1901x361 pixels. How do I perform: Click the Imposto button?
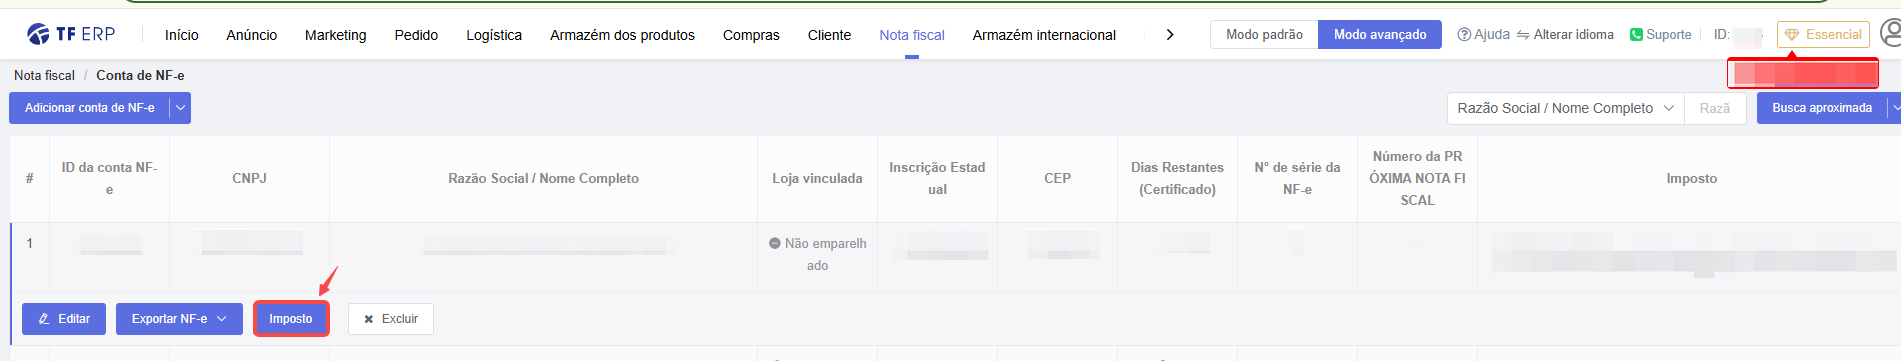tap(291, 319)
